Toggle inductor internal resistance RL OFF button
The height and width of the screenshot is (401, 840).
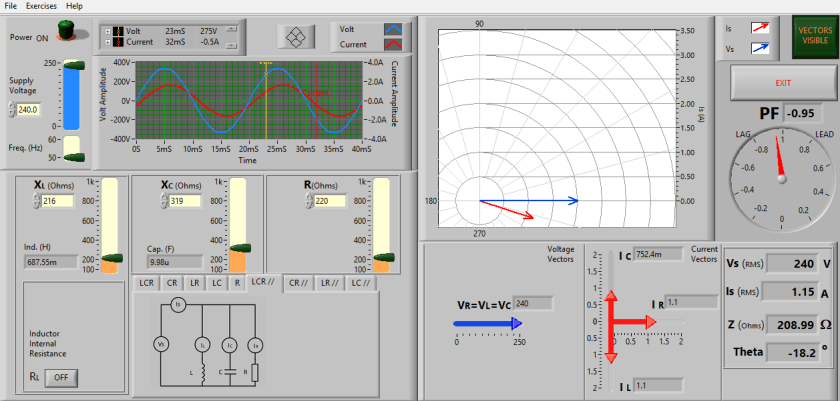[x=61, y=377]
